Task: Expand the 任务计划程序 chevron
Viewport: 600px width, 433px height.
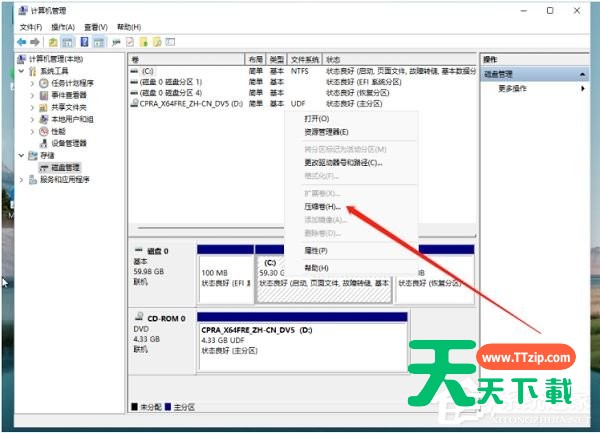Action: pyautogui.click(x=32, y=83)
